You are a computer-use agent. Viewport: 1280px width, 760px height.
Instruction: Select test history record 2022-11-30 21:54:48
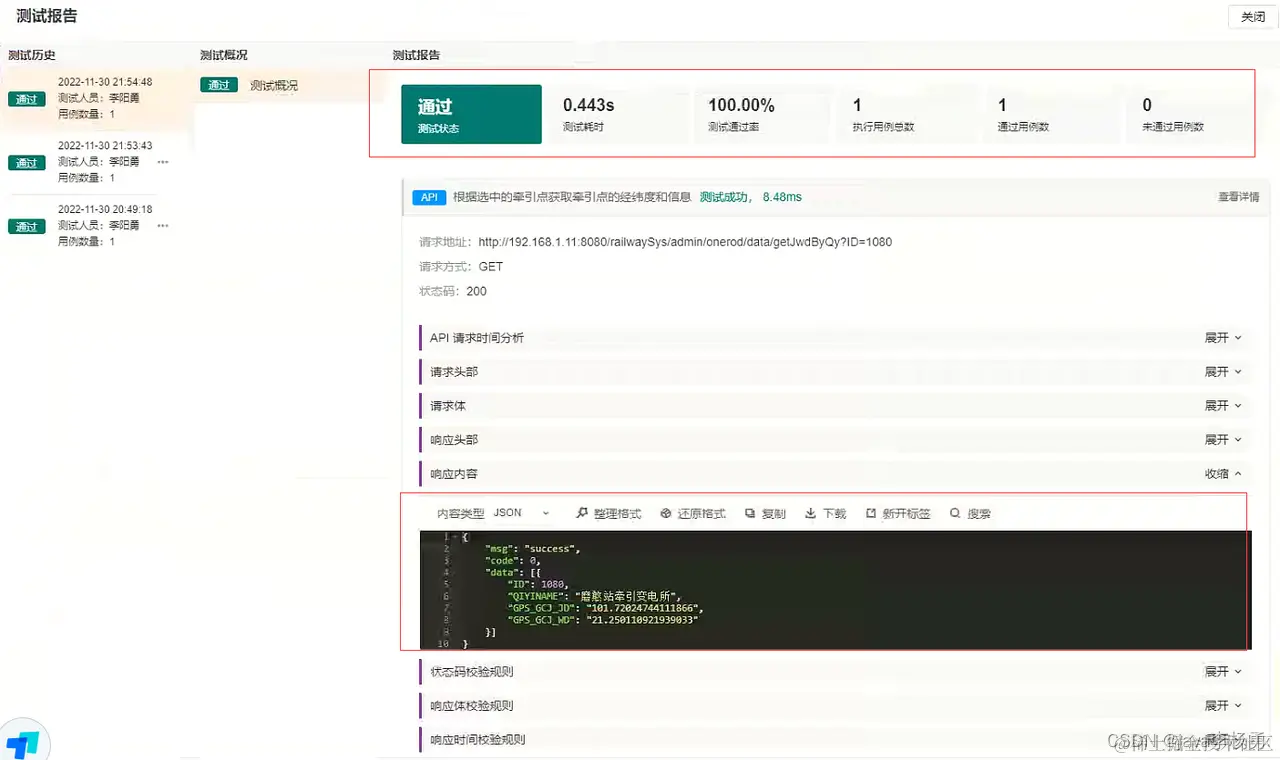coord(97,98)
